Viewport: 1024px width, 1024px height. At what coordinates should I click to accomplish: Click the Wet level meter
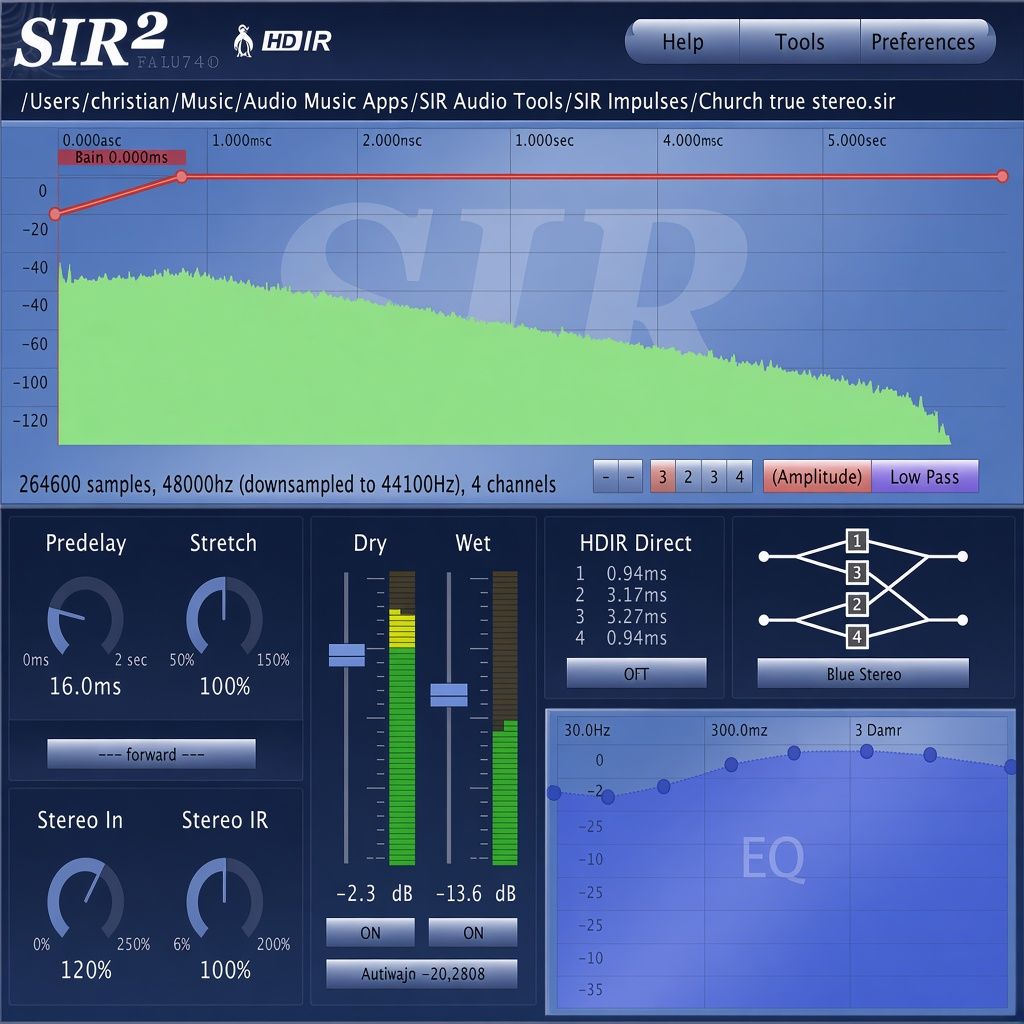[x=505, y=718]
